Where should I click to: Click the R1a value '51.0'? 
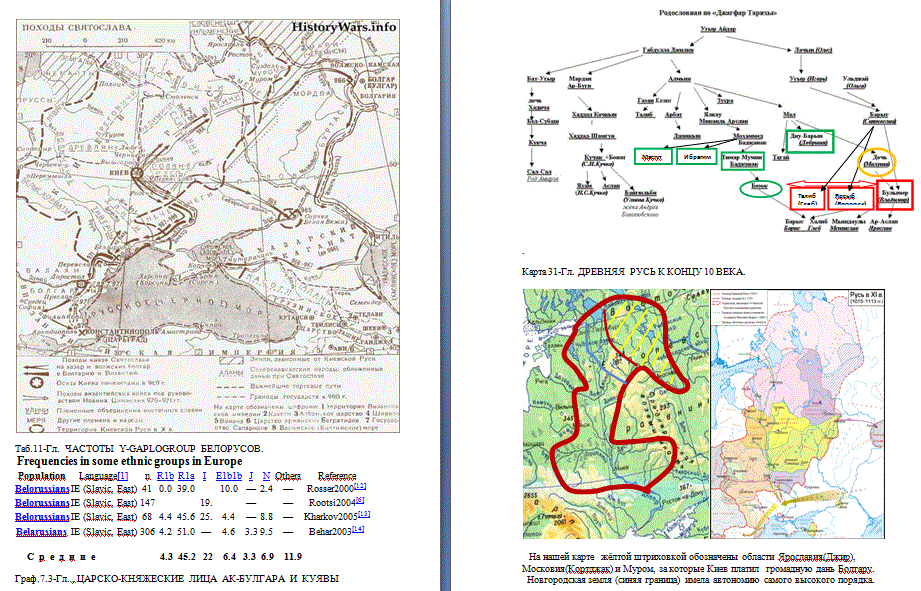(x=186, y=532)
